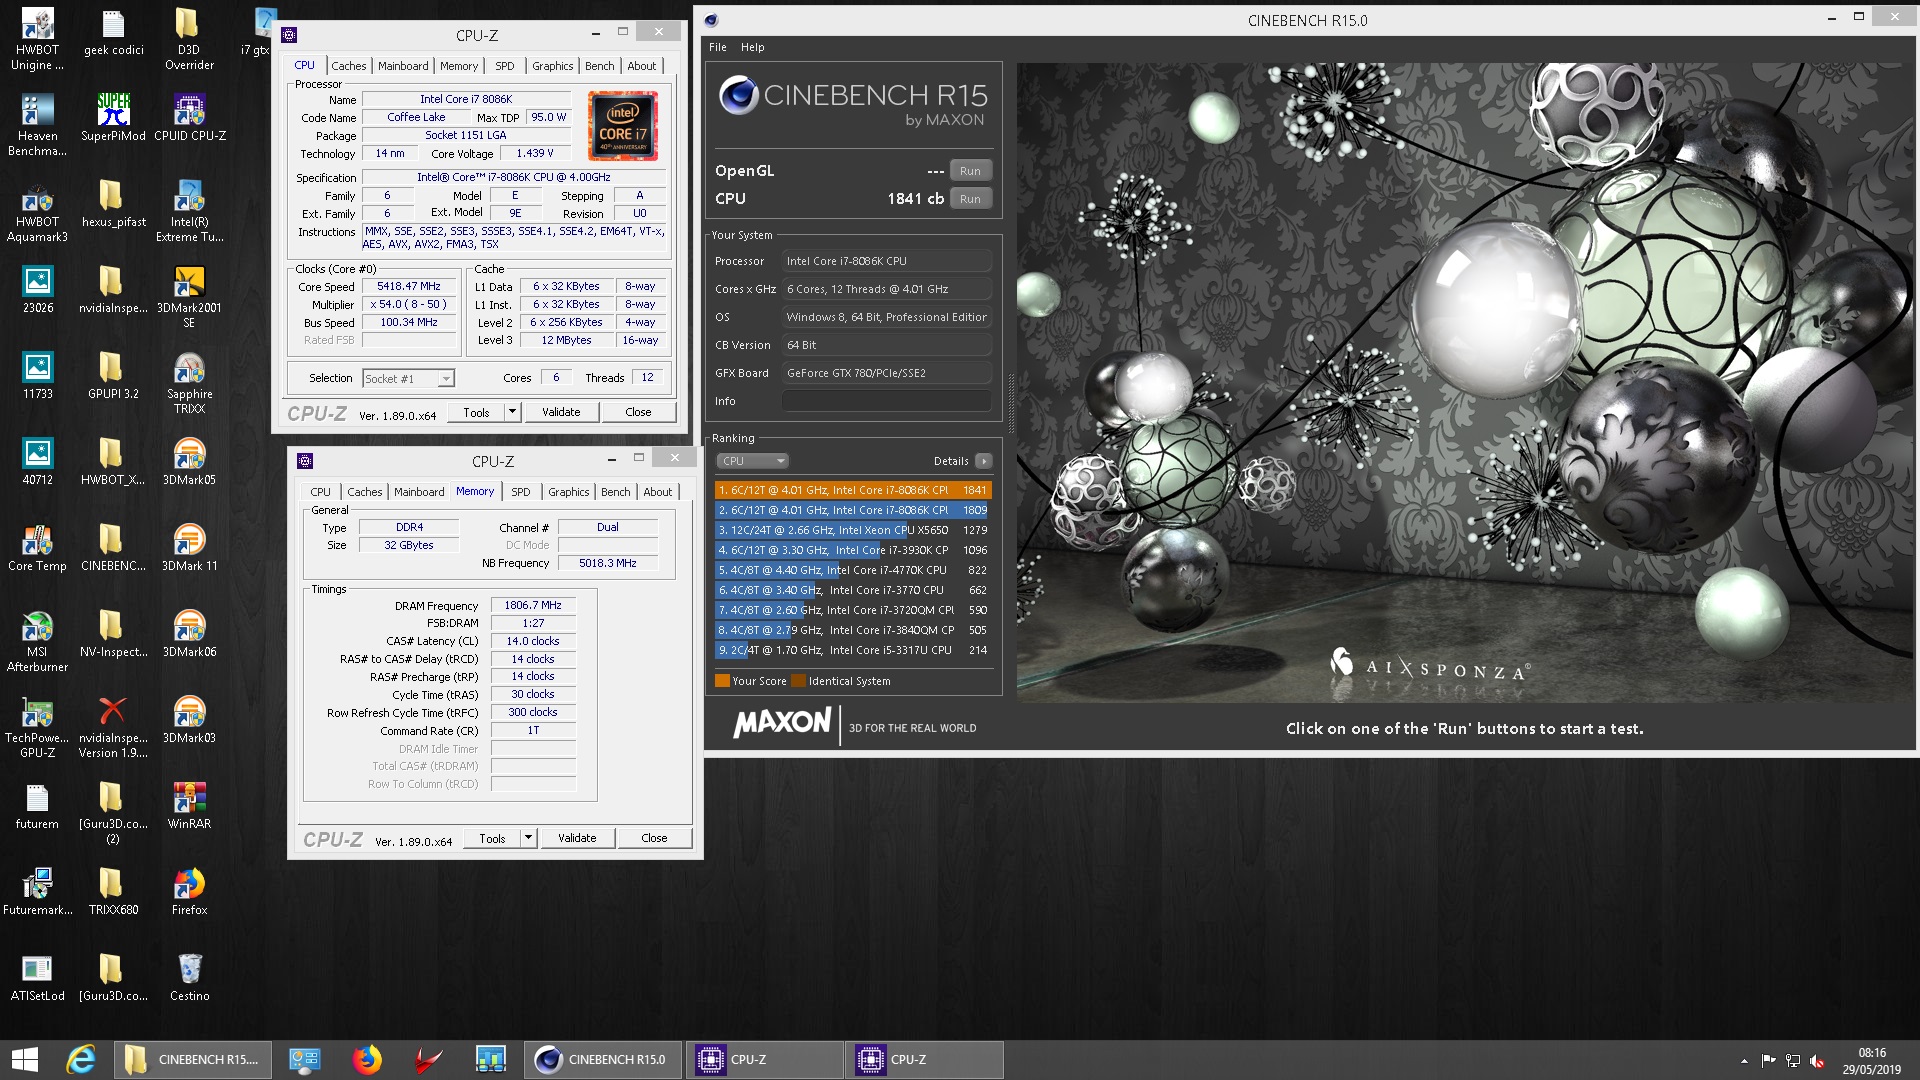Open TechPowerUp GPU-Z shortcut
The width and height of the screenshot is (1920, 1080).
pos(37,728)
